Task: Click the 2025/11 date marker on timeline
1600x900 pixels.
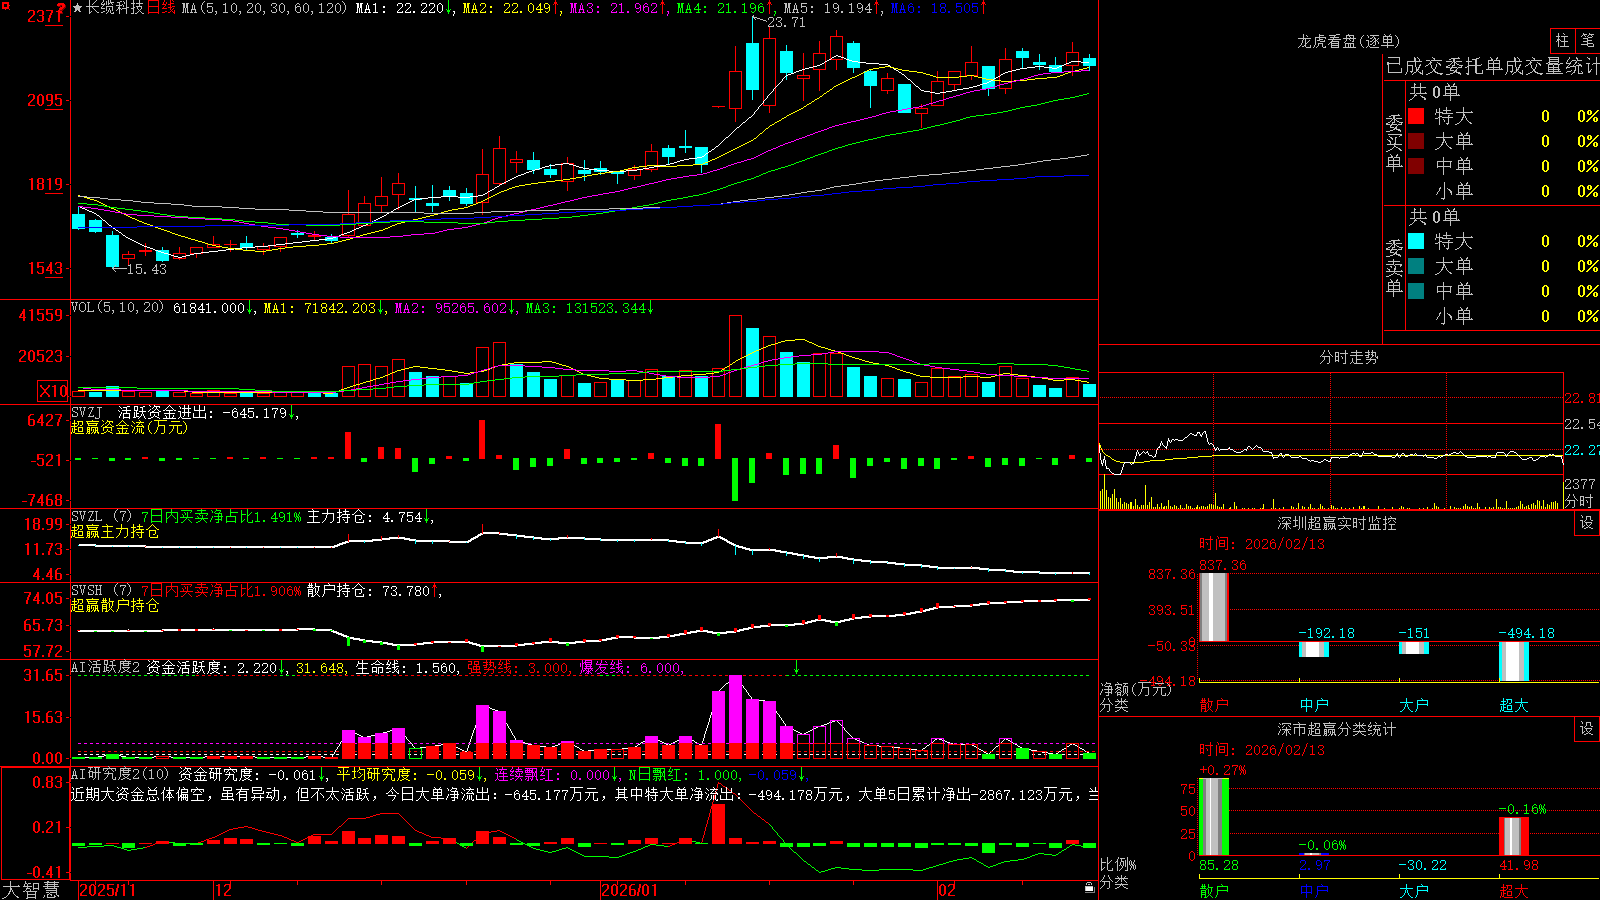Action: pos(107,890)
